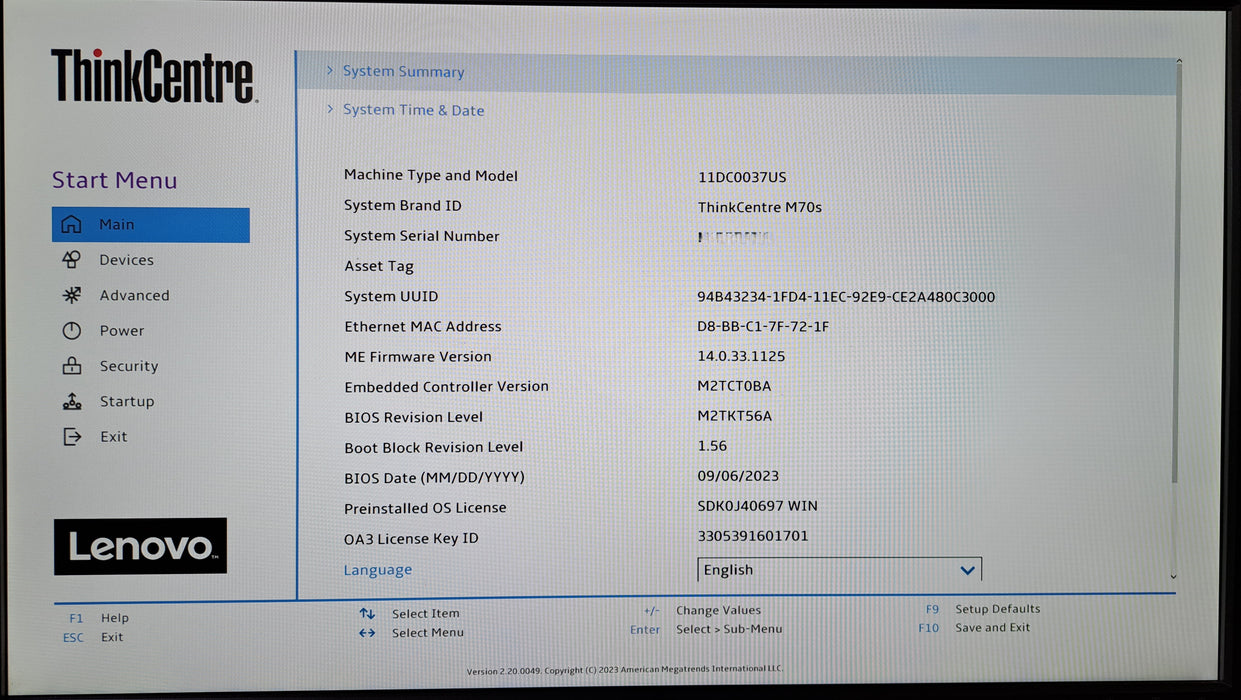Click the scrollbar down arrow
The image size is (1241, 700).
[1174, 577]
